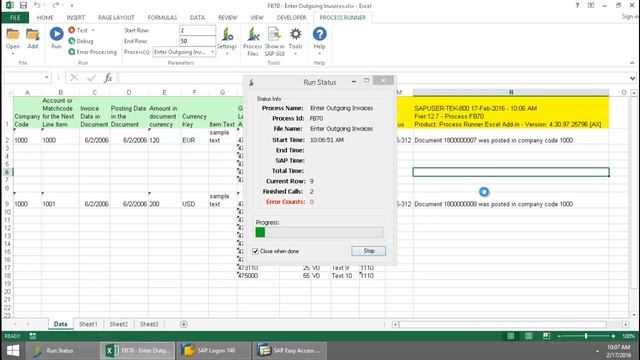Open the FILE tab

coord(15,18)
